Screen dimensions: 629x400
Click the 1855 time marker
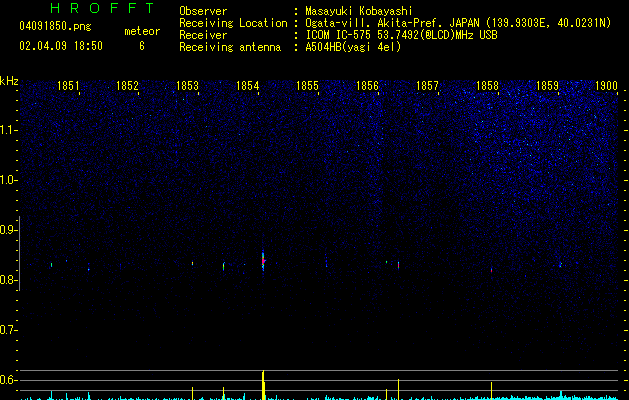pos(307,86)
